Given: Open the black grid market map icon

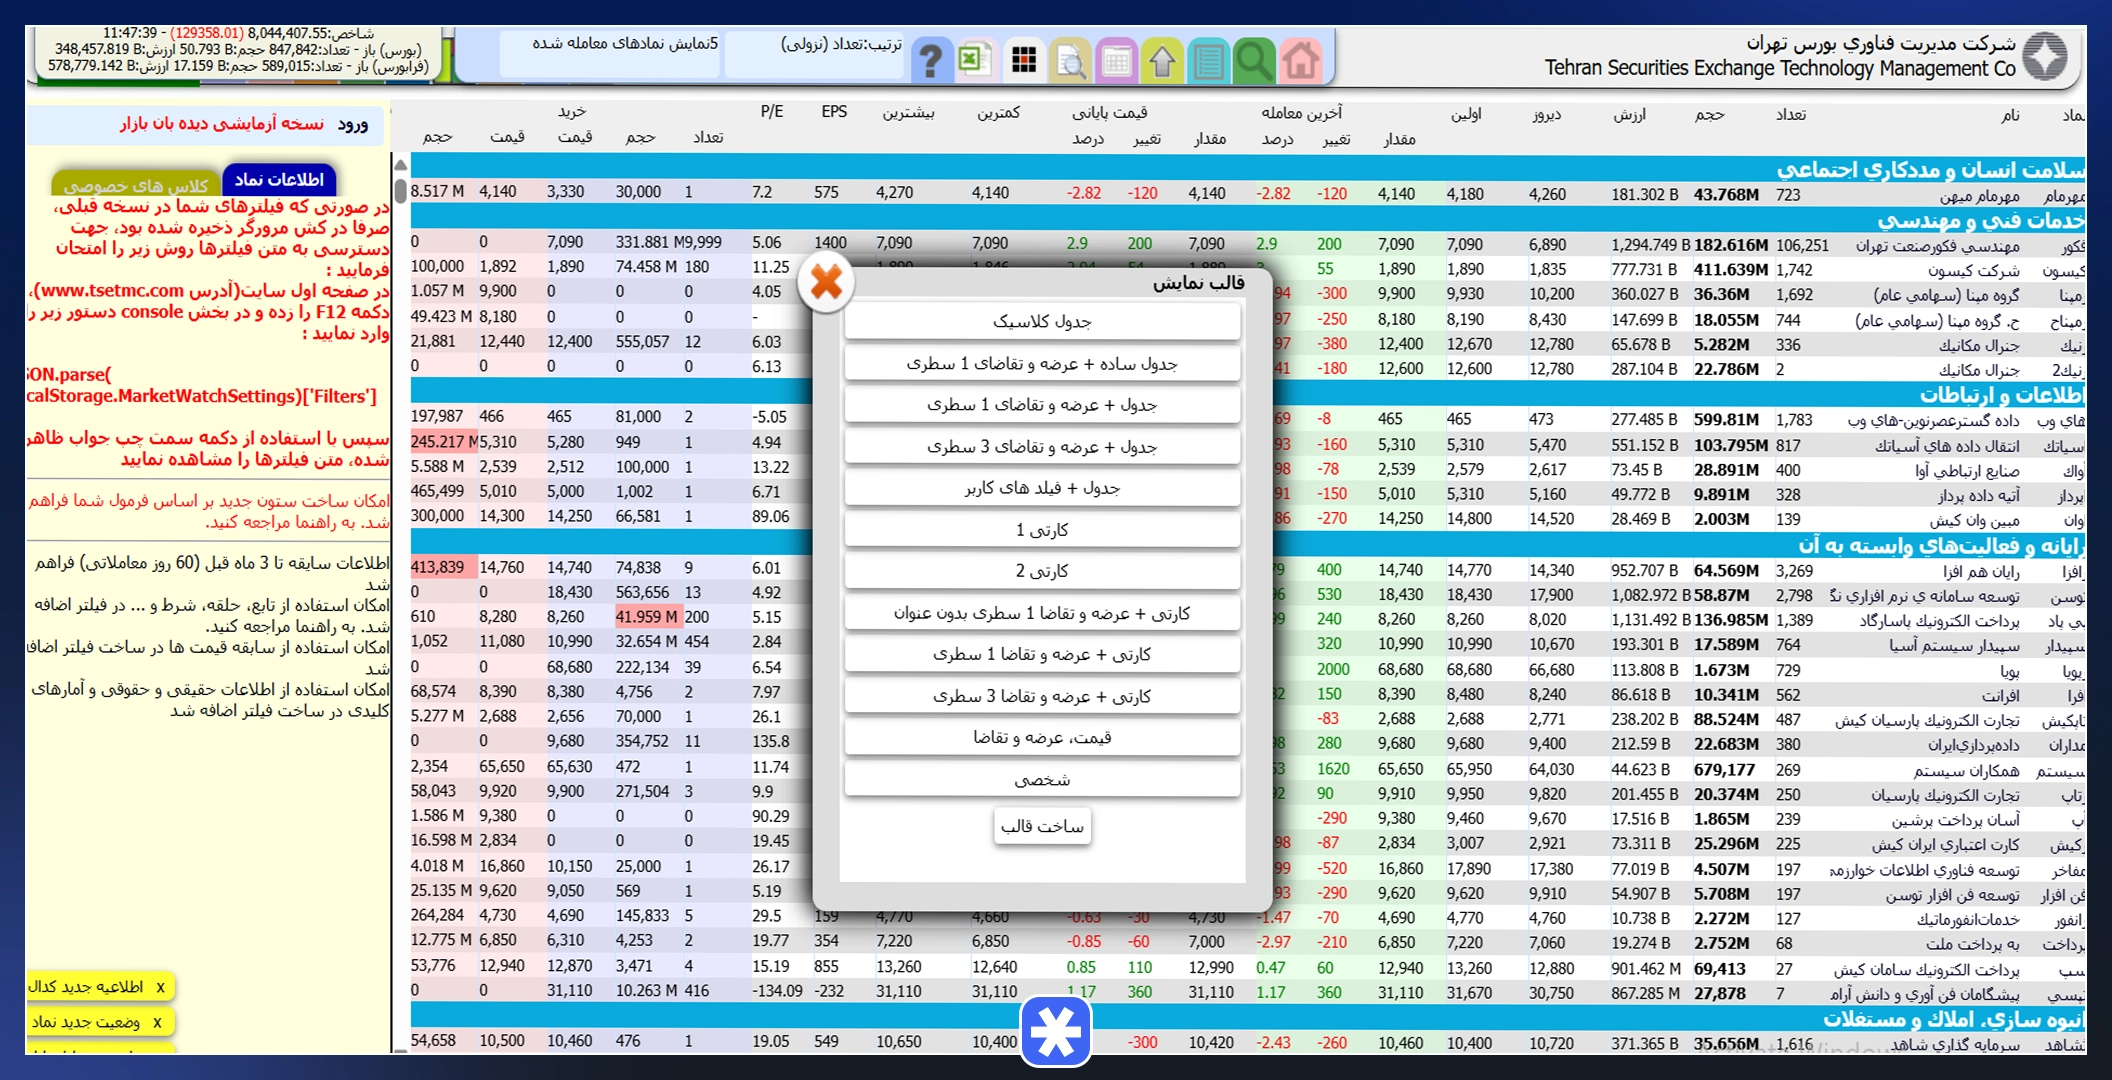Looking at the screenshot, I should pos(1024,60).
